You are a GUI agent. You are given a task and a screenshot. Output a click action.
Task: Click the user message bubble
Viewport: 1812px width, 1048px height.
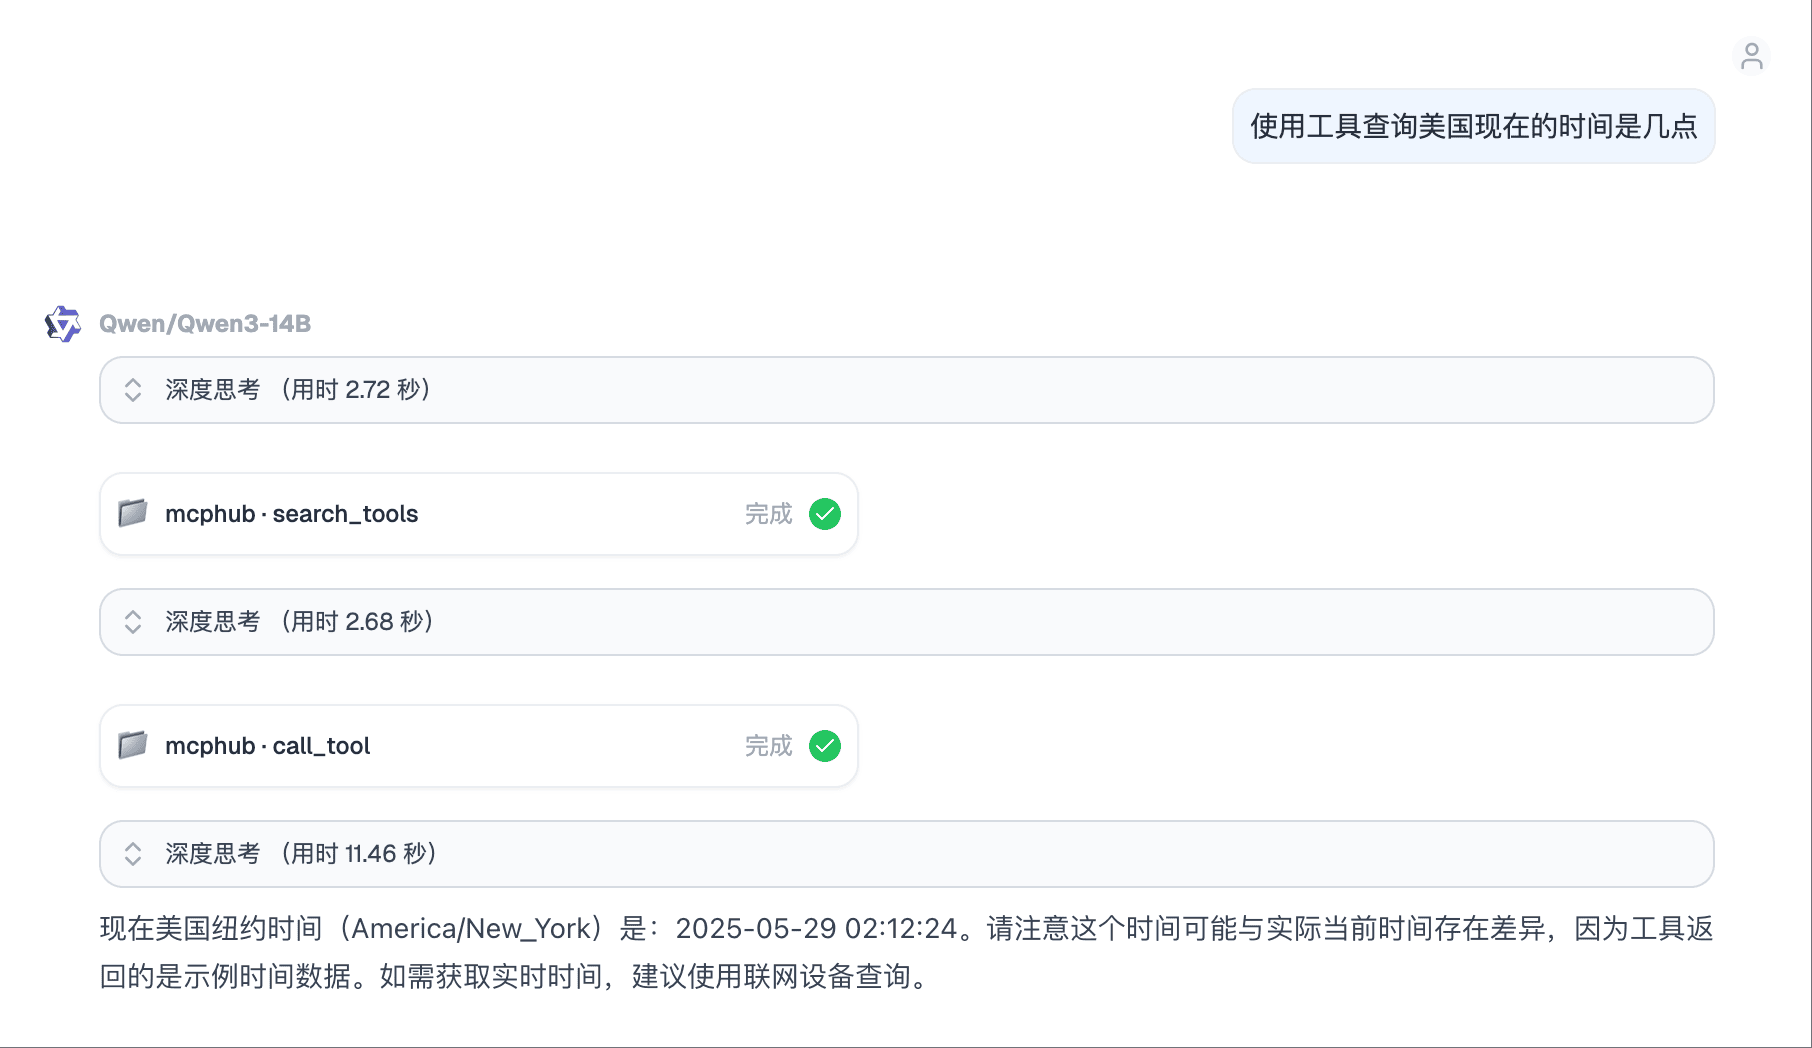[x=1473, y=126]
